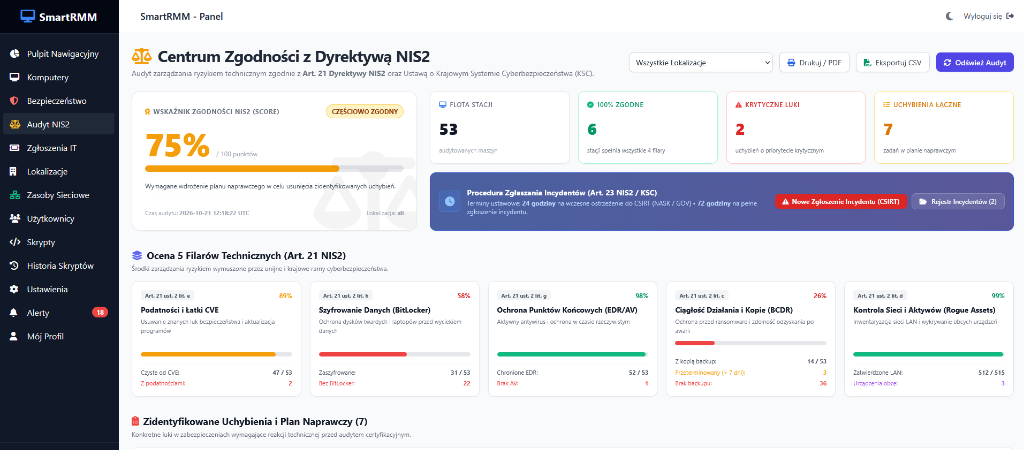Image resolution: width=1024 pixels, height=450 pixels.
Task: Click the medal icon beside WSKAŹNIK ZGODNOŚCI
Action: 148,112
